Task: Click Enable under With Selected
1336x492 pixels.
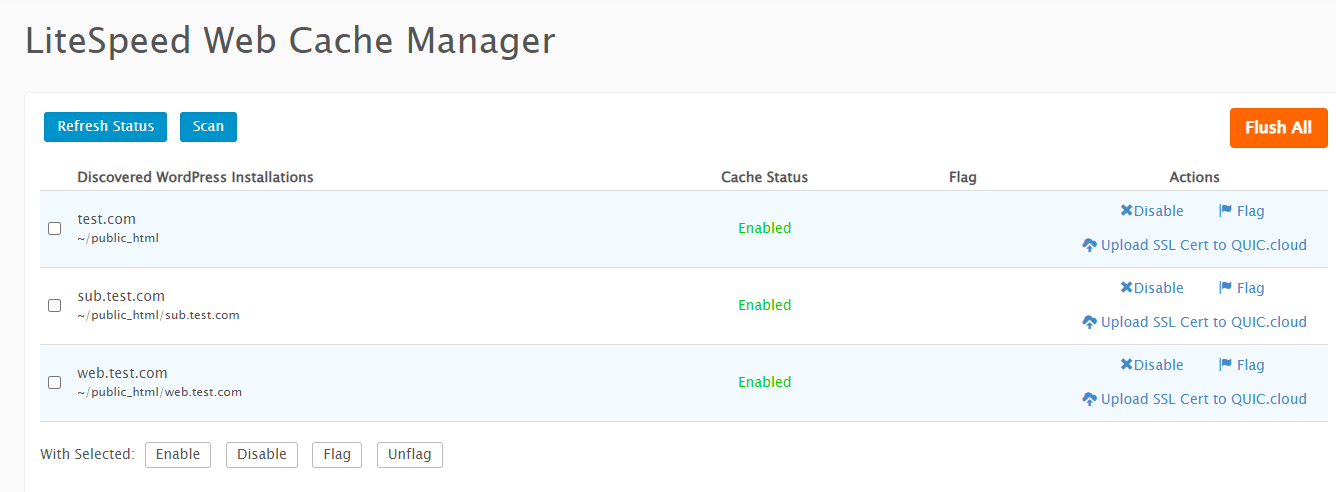Action: (178, 454)
